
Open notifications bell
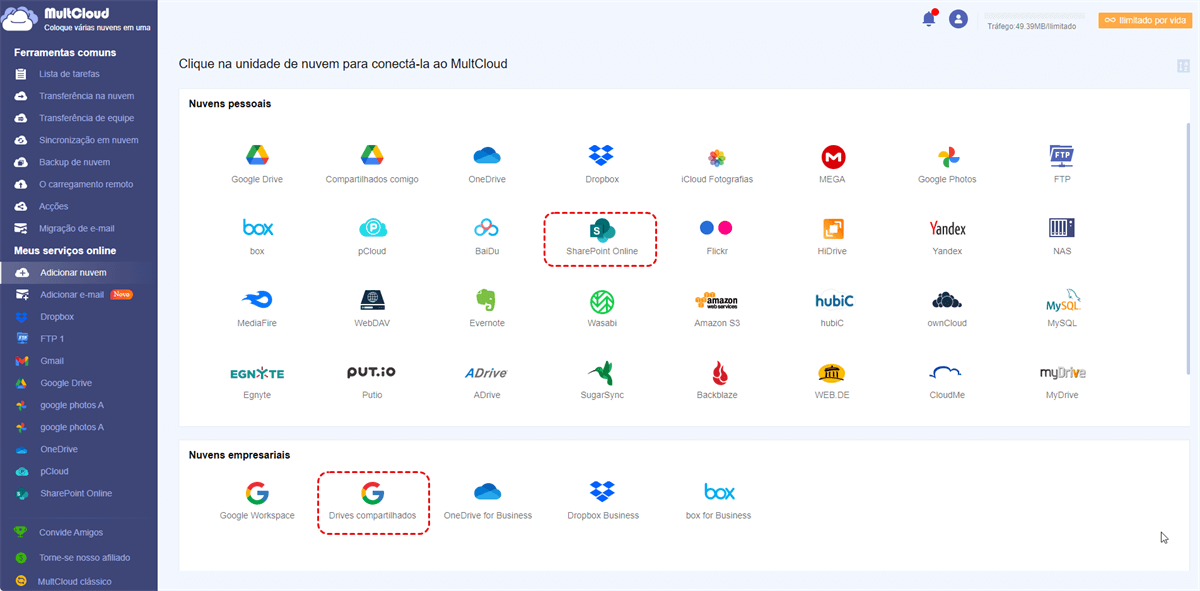tap(929, 18)
